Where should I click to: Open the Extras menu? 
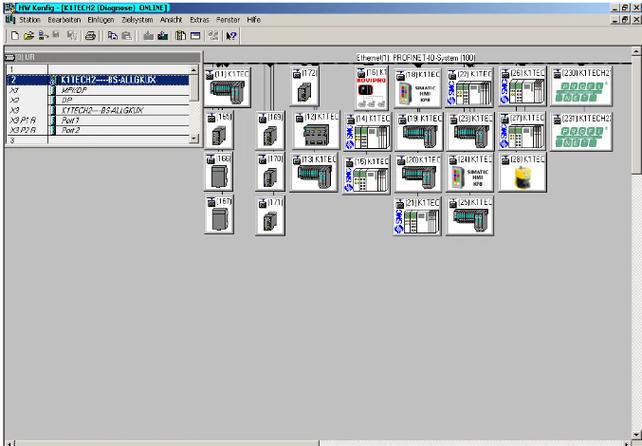coord(199,20)
